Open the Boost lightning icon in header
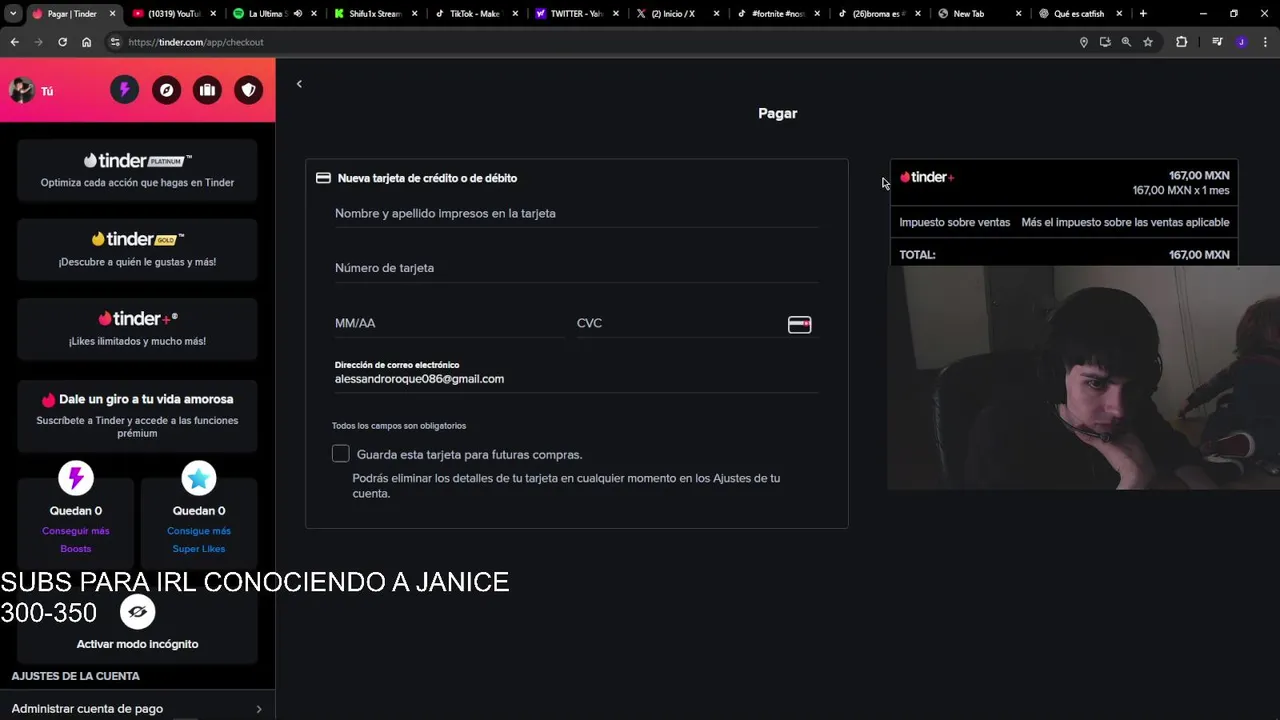Viewport: 1280px width, 720px height. point(124,90)
